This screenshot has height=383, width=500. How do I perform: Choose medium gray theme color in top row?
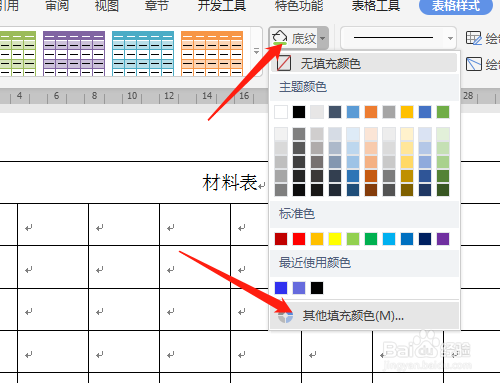click(389, 112)
